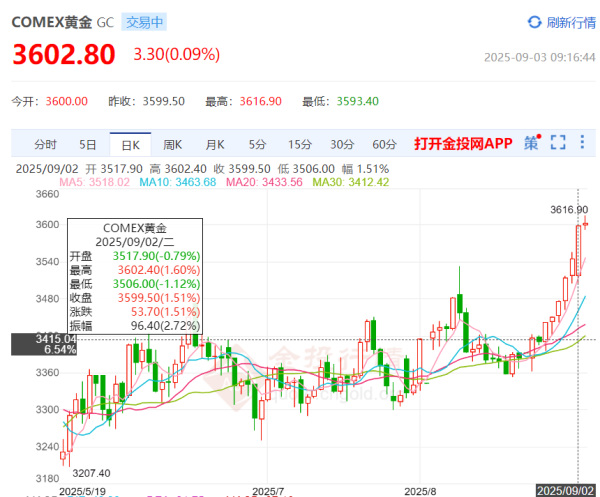
Task: Click tooltip change 53.70(1.51%)
Action: pos(165,312)
